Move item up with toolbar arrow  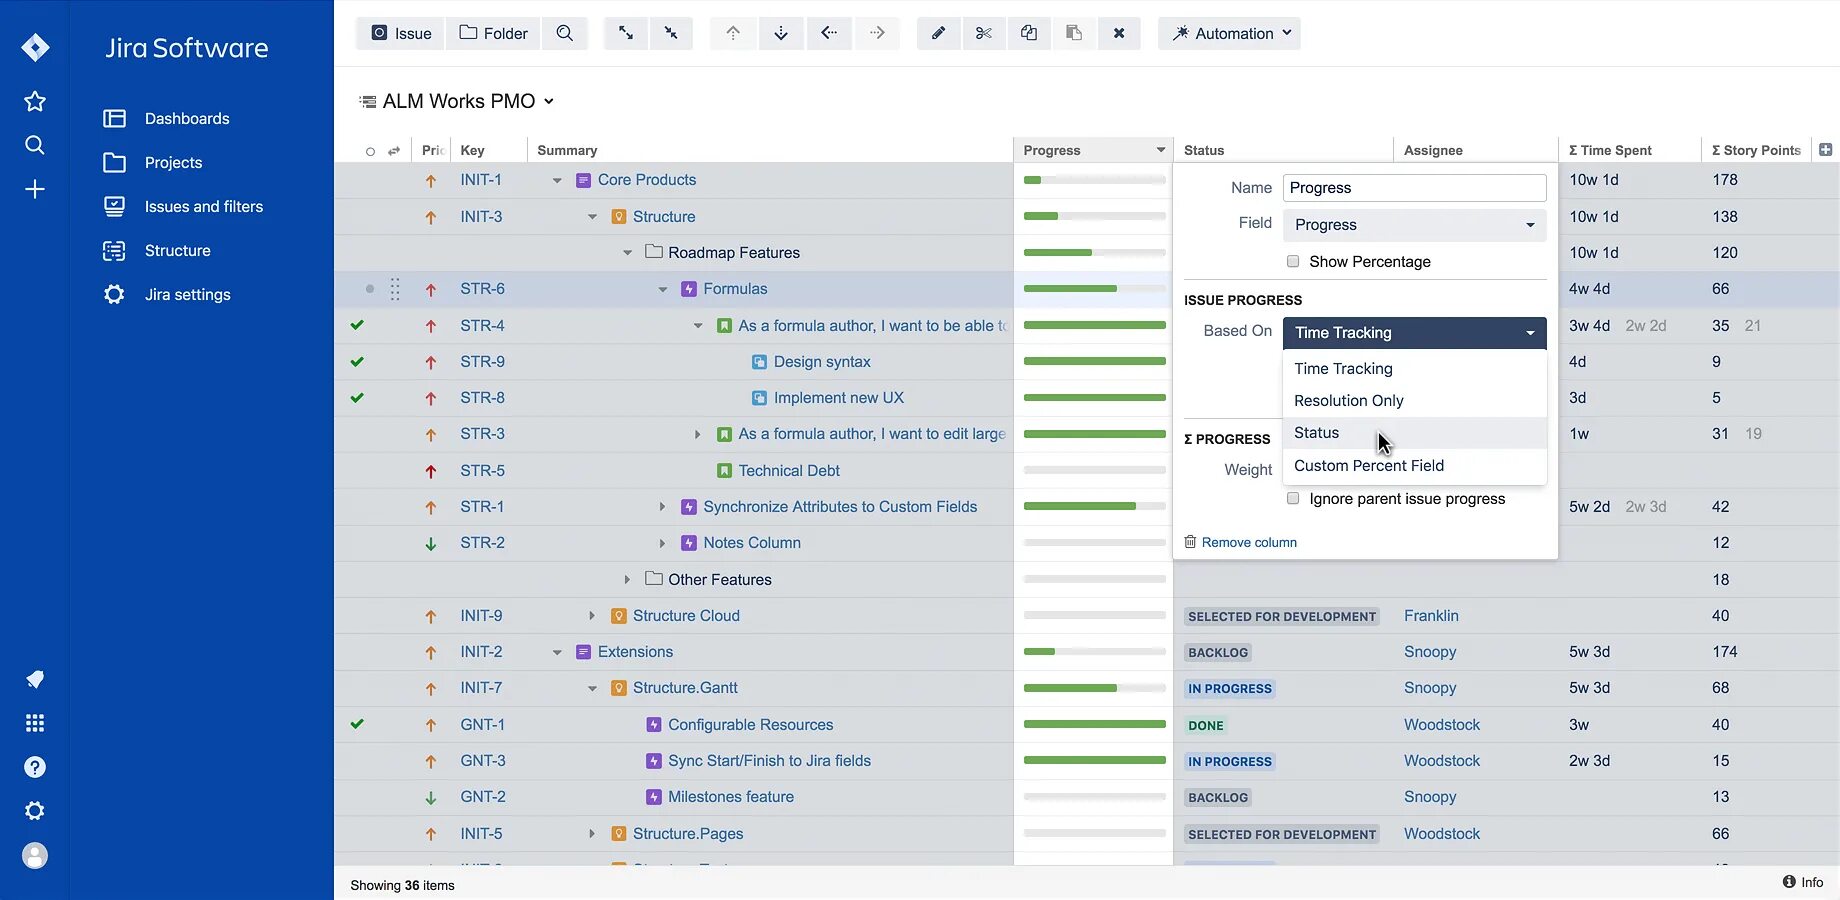click(733, 33)
